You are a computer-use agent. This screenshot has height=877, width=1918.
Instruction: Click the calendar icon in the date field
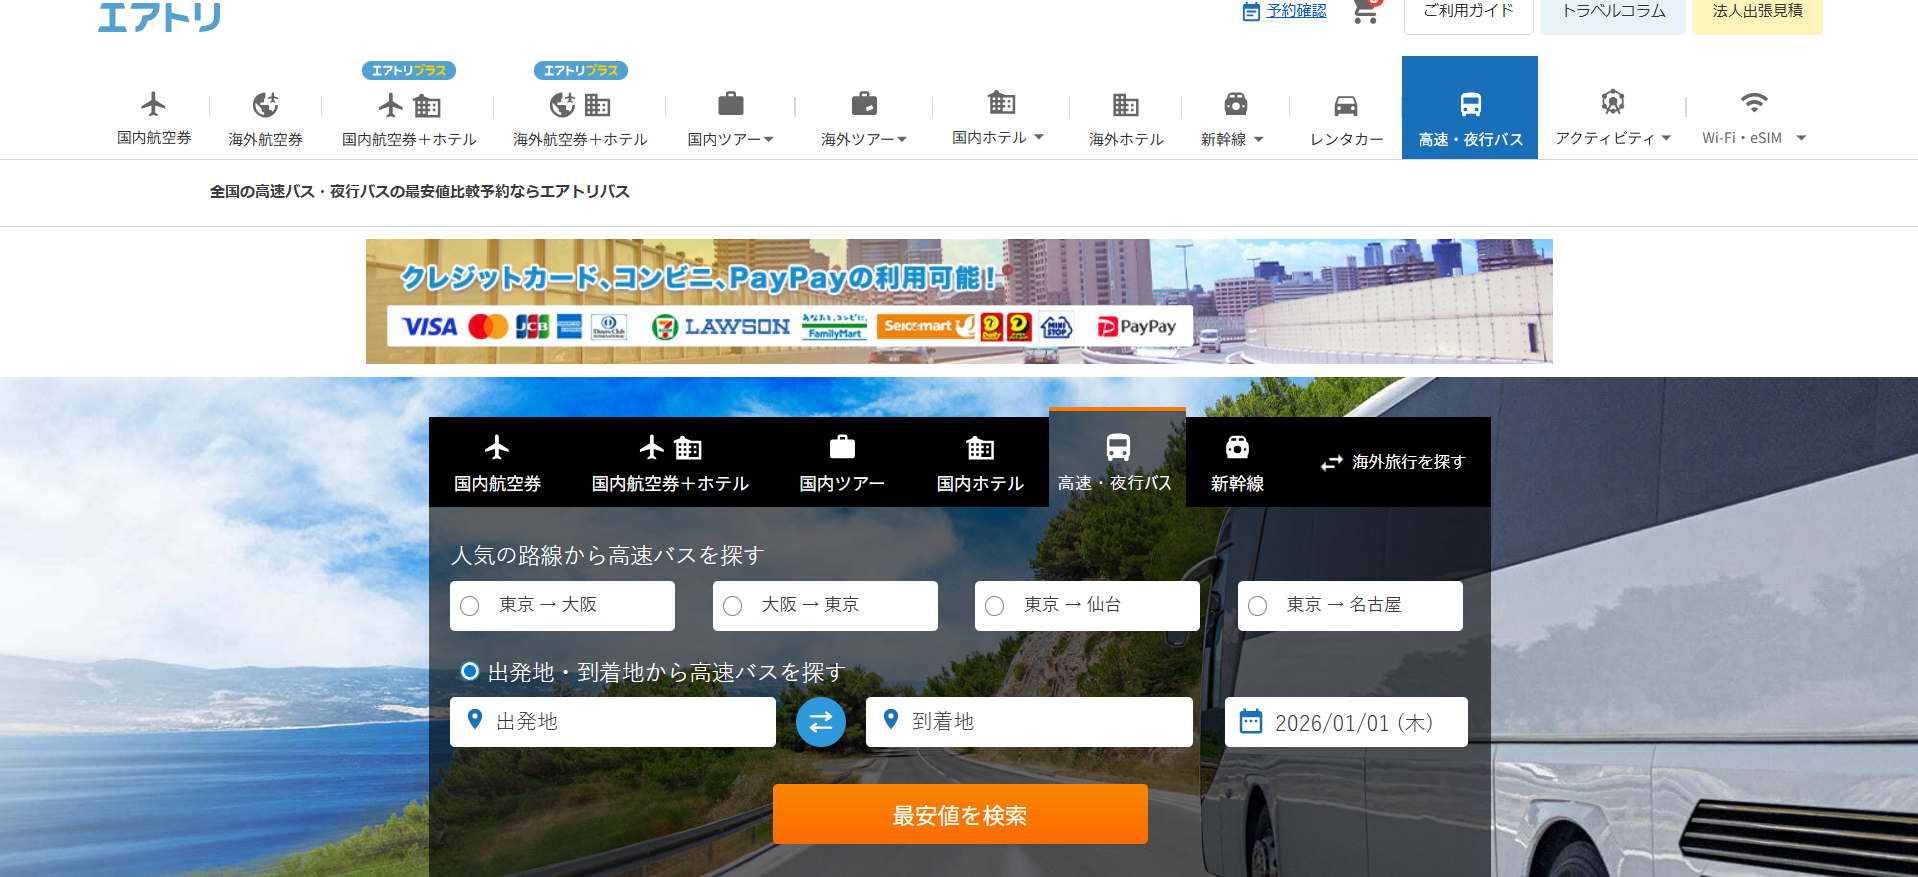click(1251, 721)
